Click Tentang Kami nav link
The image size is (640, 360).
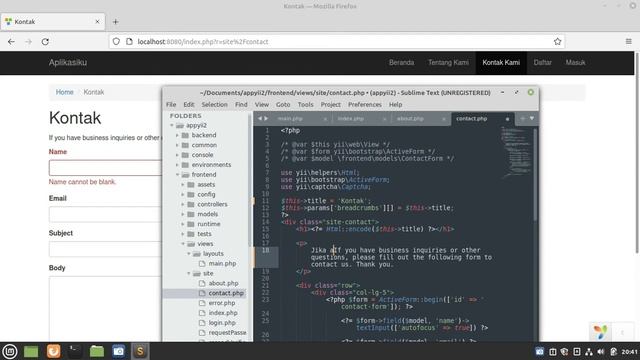[x=448, y=62]
